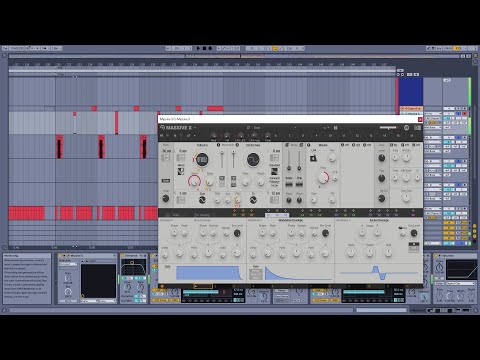Open oscillator 2 wavetable display
The width and height of the screenshot is (480, 360).
253,160
